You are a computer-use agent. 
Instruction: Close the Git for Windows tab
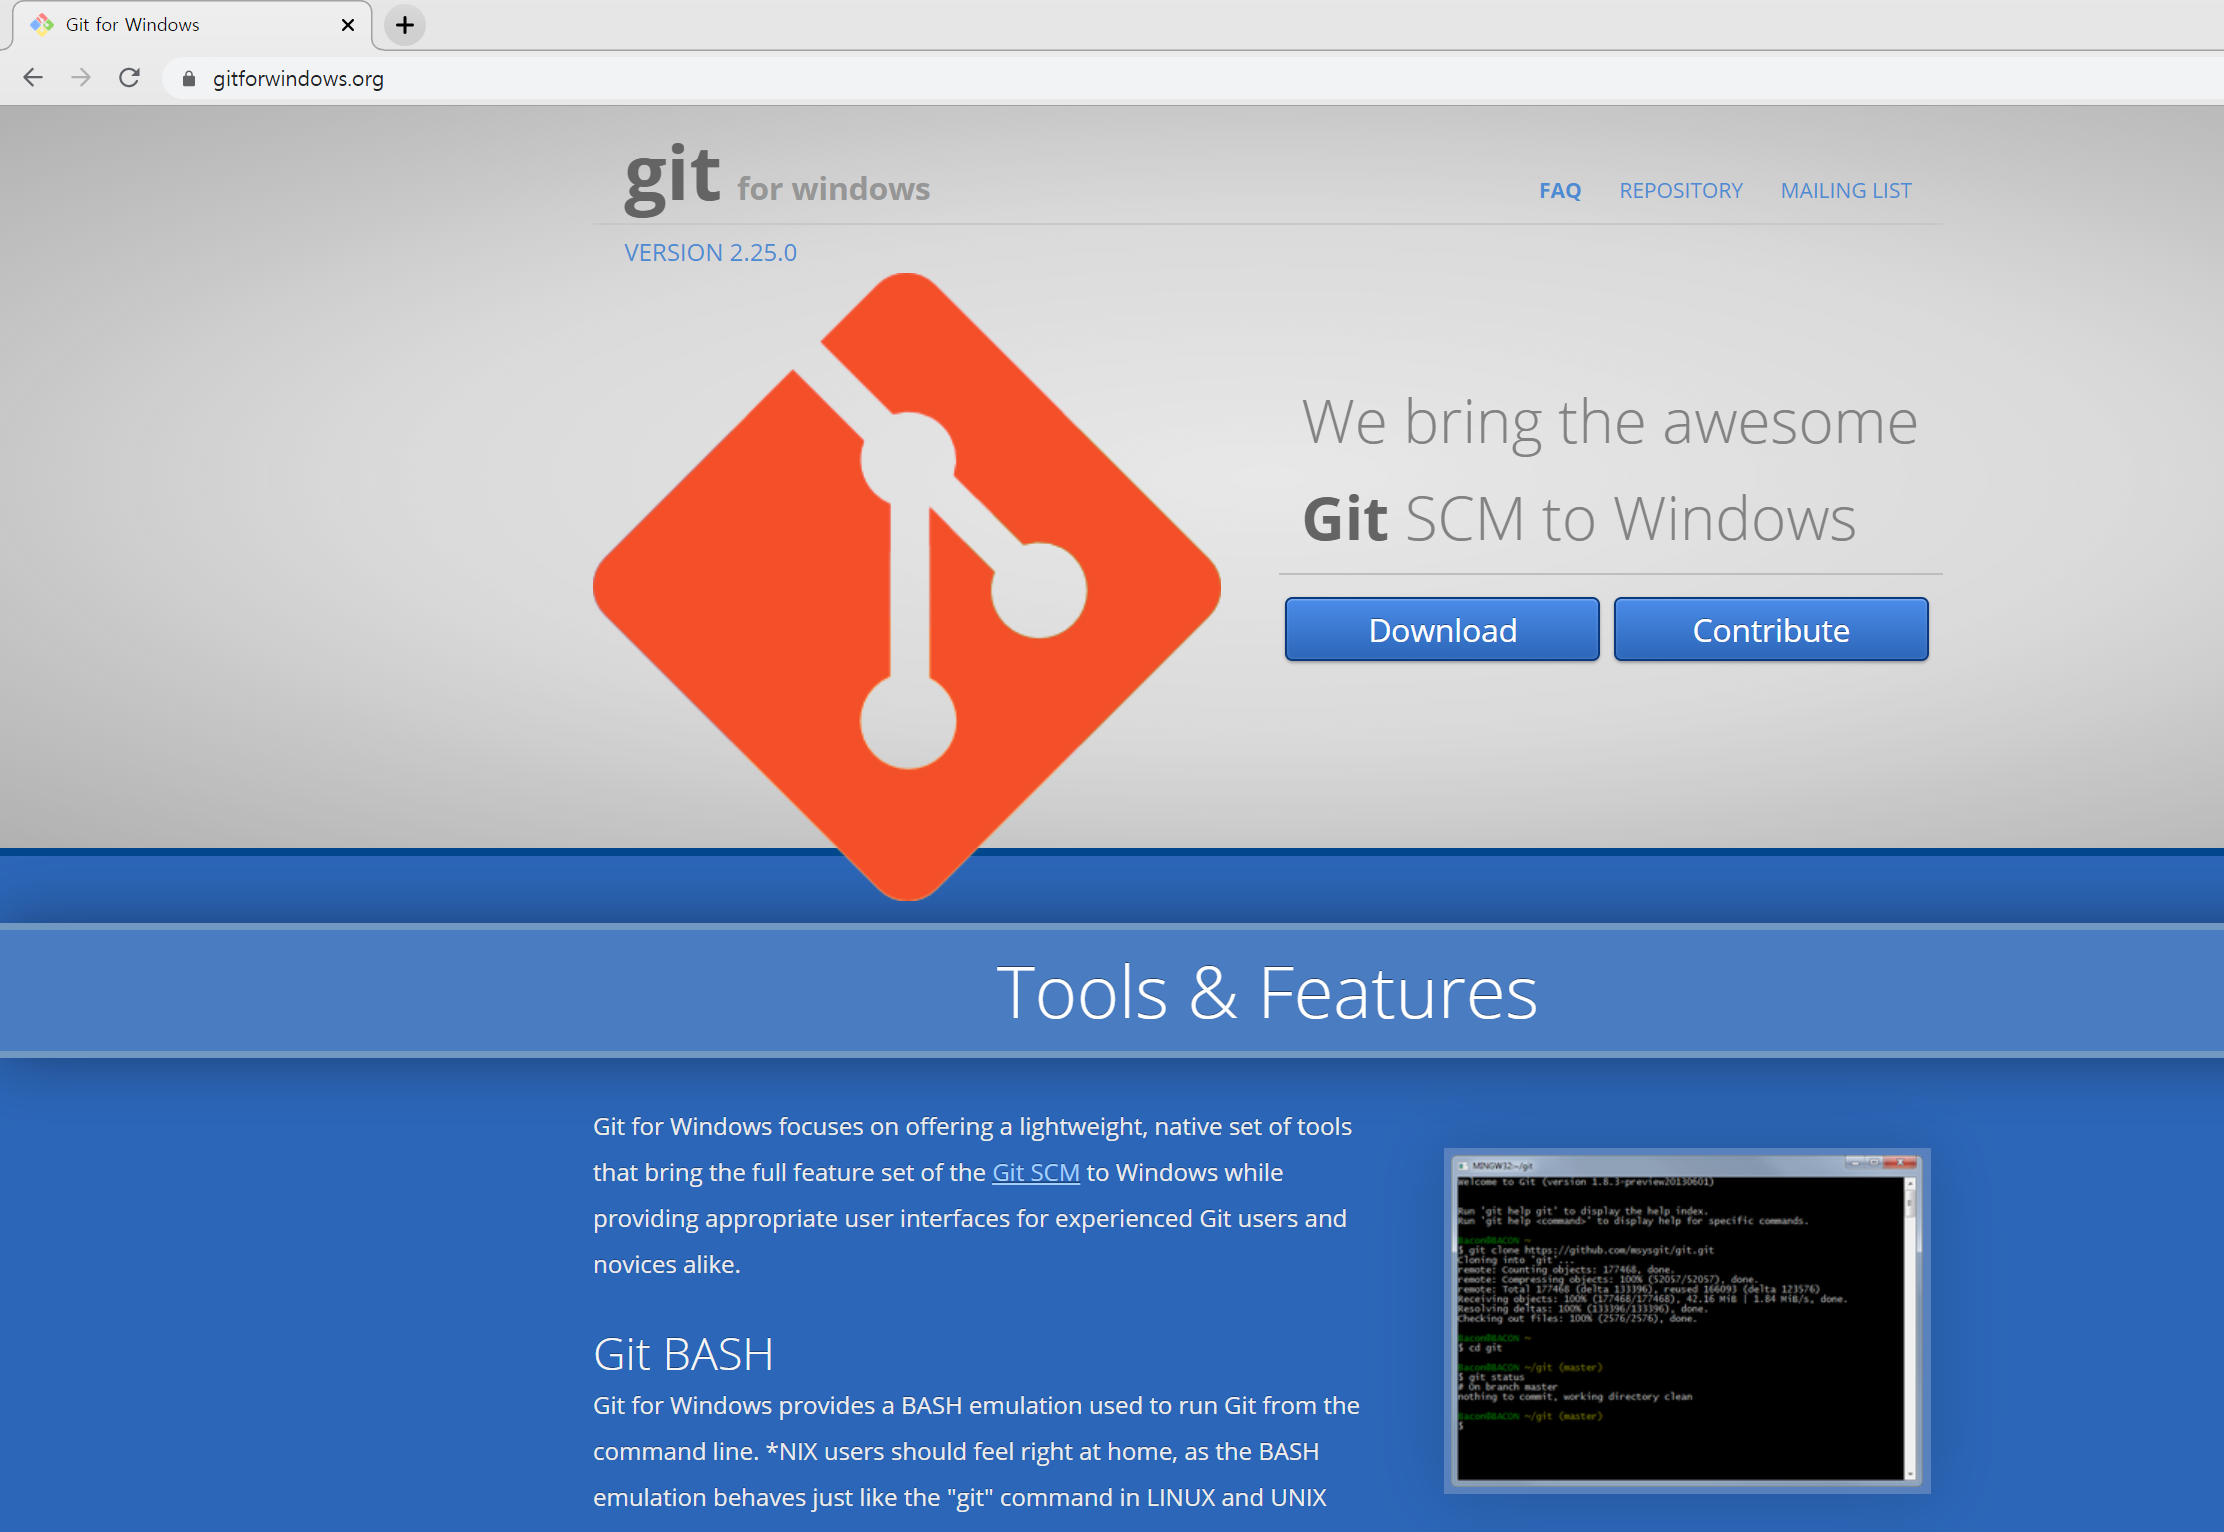pos(348,25)
